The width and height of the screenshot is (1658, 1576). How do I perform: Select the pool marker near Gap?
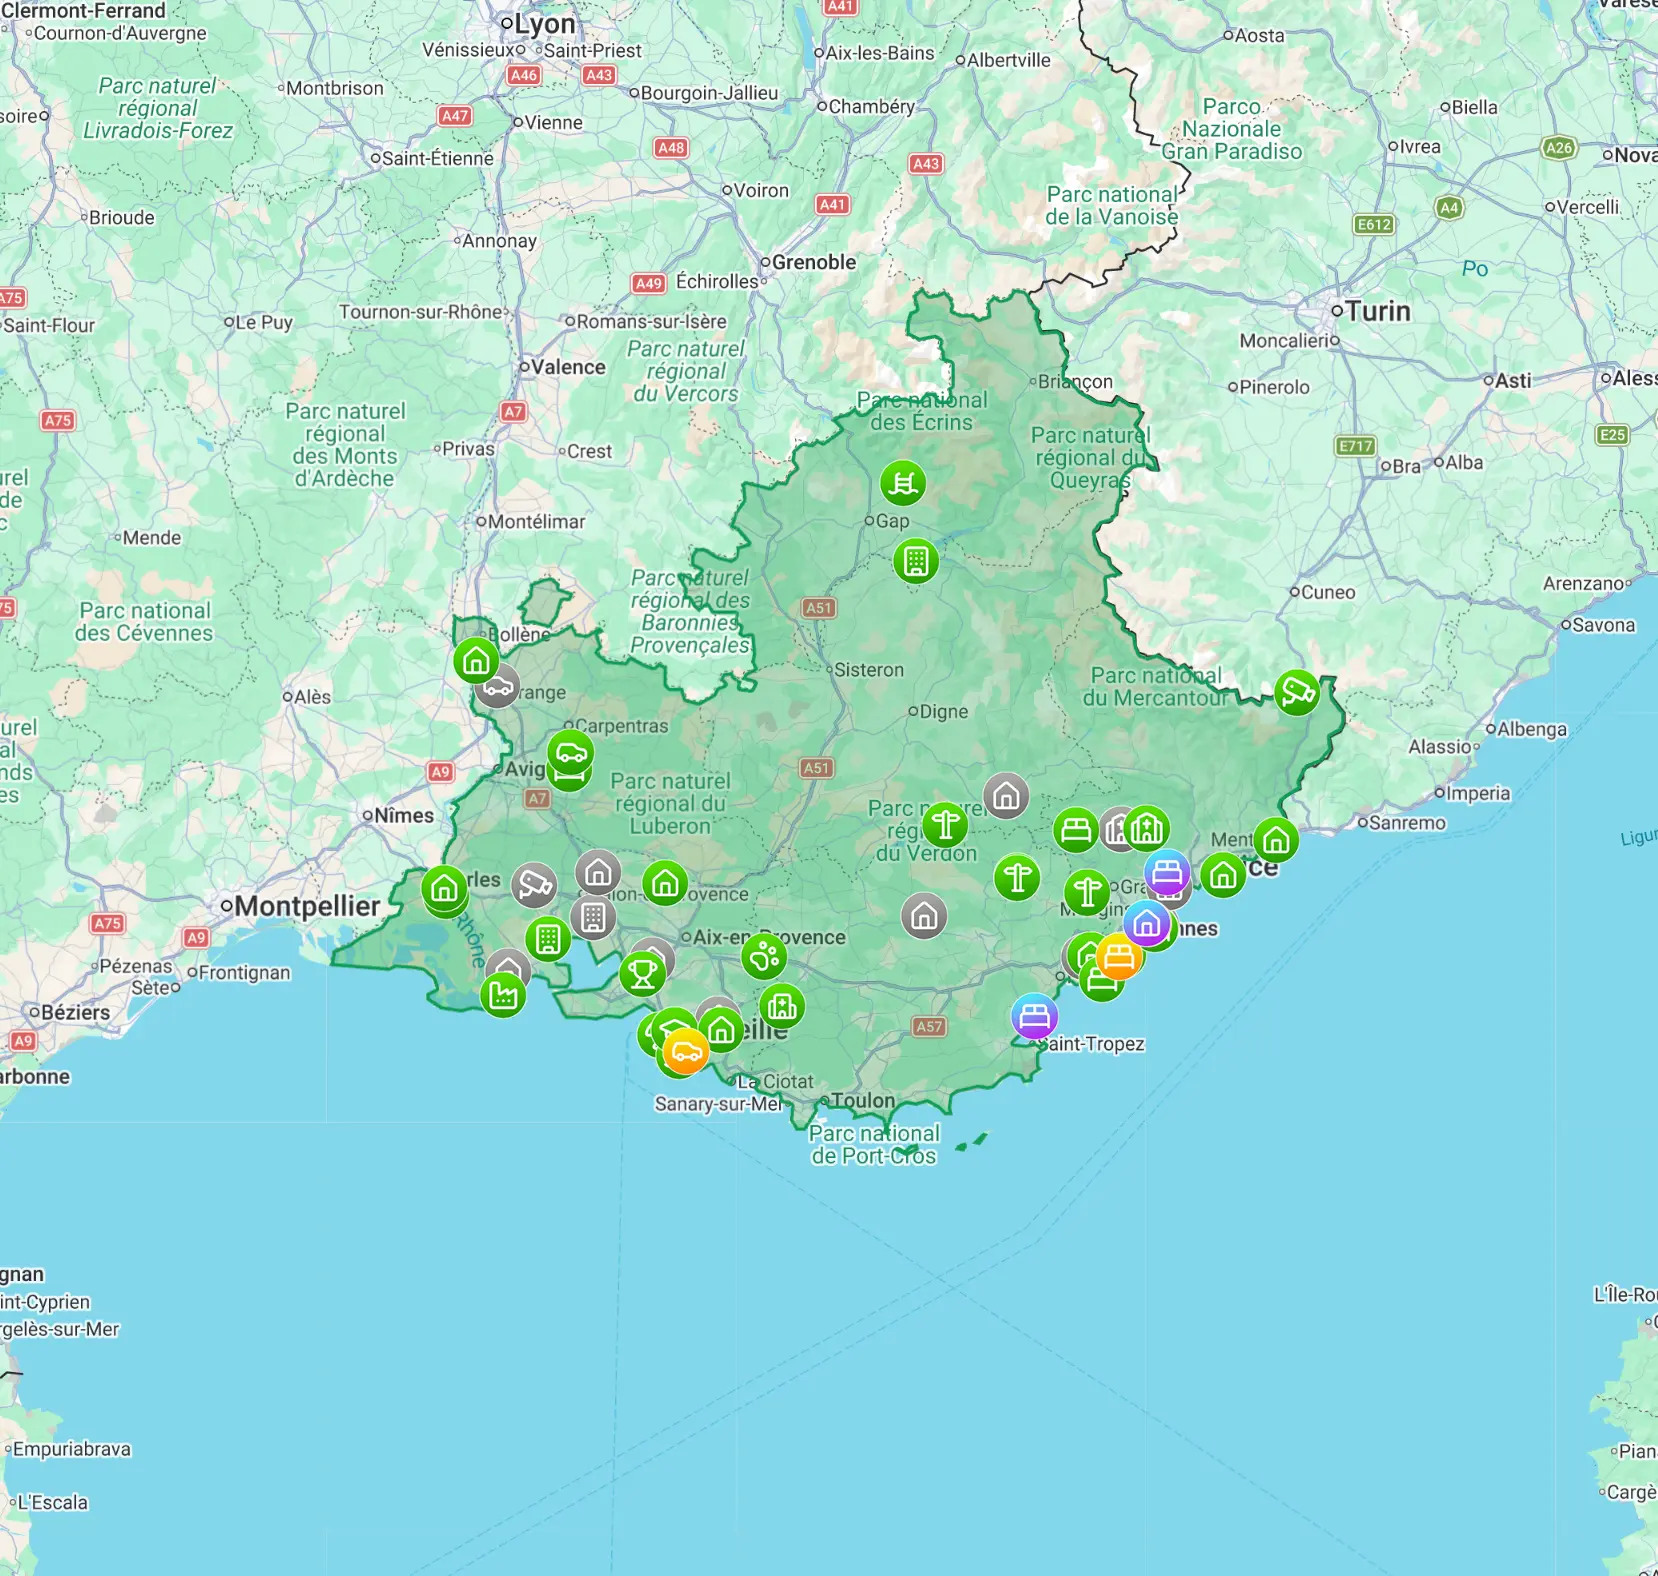coord(903,482)
